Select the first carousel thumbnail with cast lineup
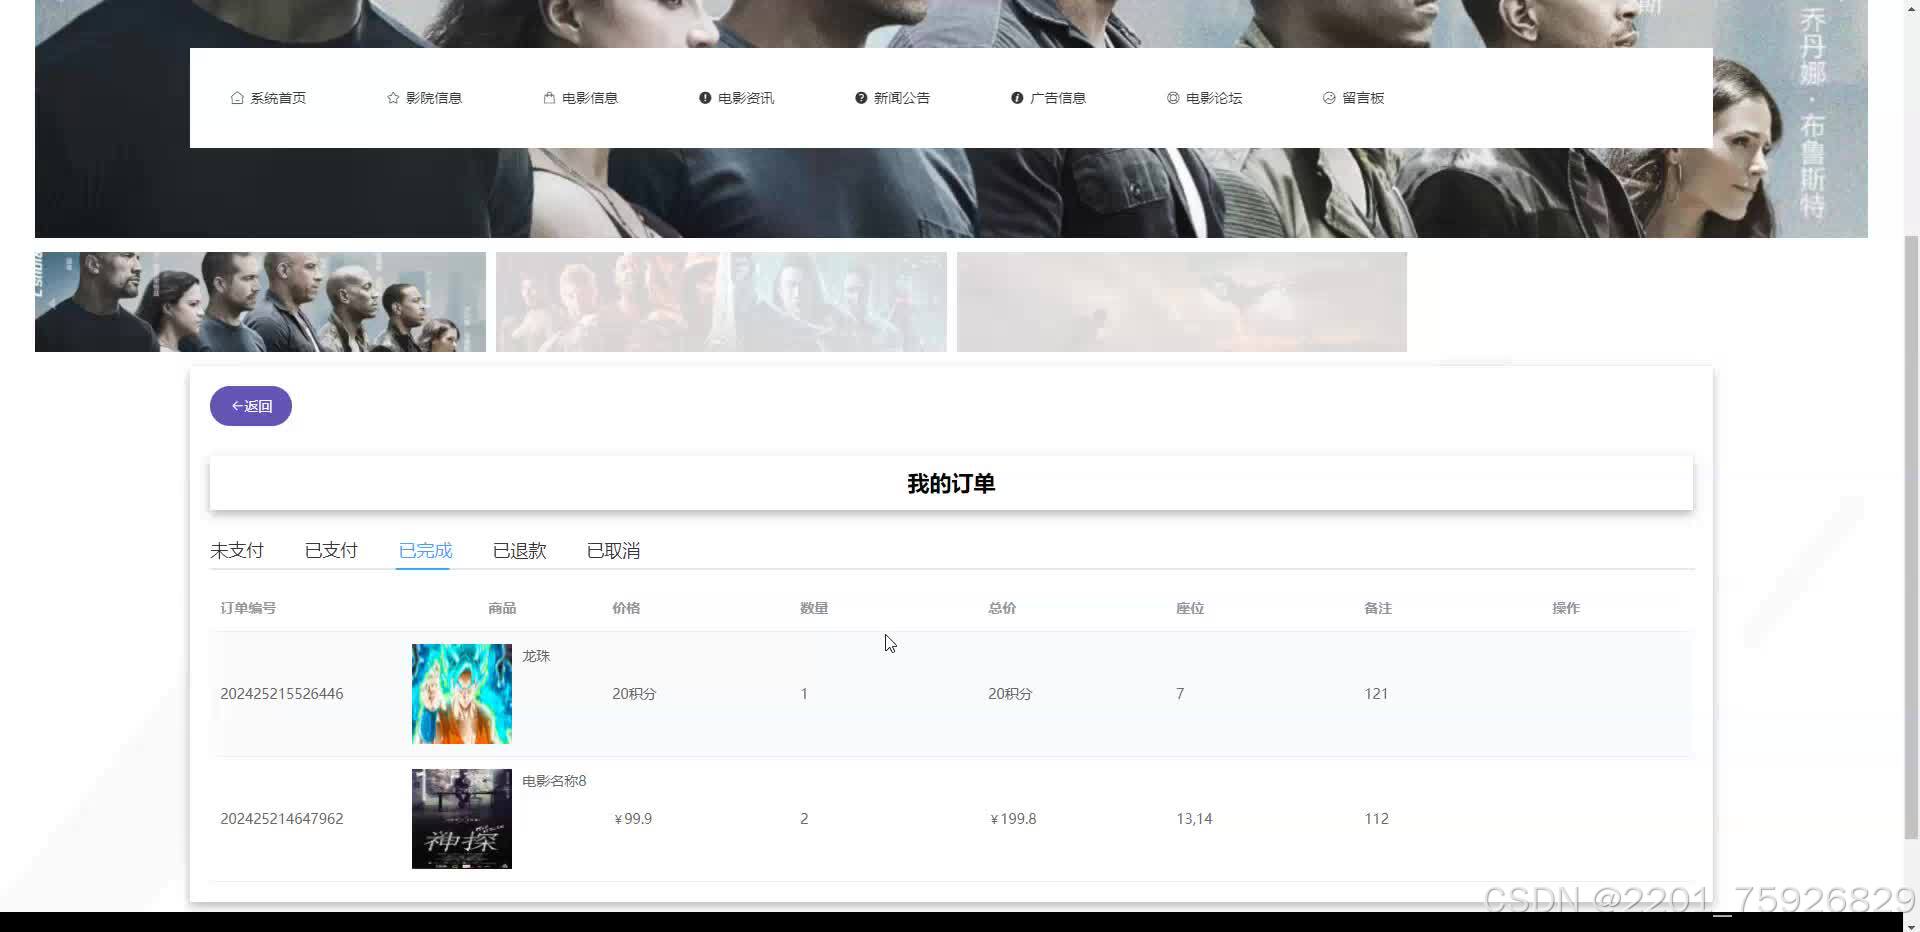This screenshot has height=932, width=1920. 260,302
